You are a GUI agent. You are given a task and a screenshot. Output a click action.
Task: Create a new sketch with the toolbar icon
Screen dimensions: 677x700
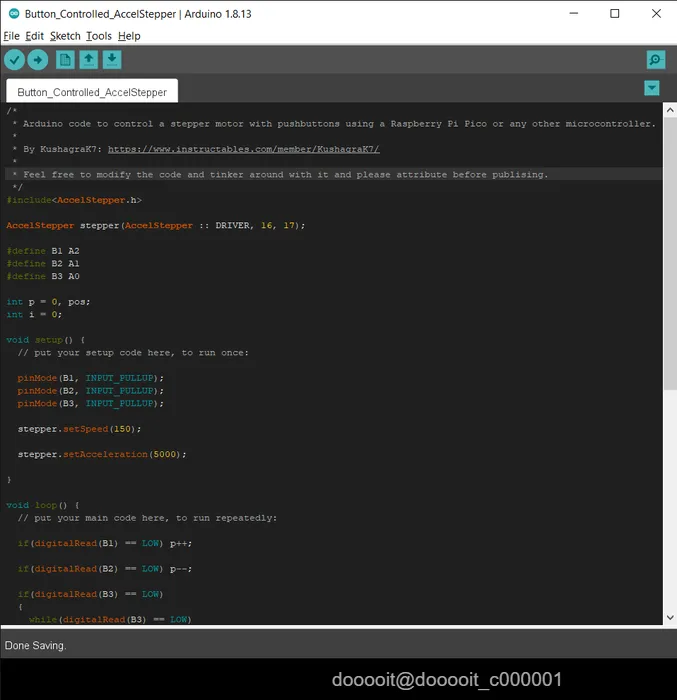pyautogui.click(x=65, y=60)
